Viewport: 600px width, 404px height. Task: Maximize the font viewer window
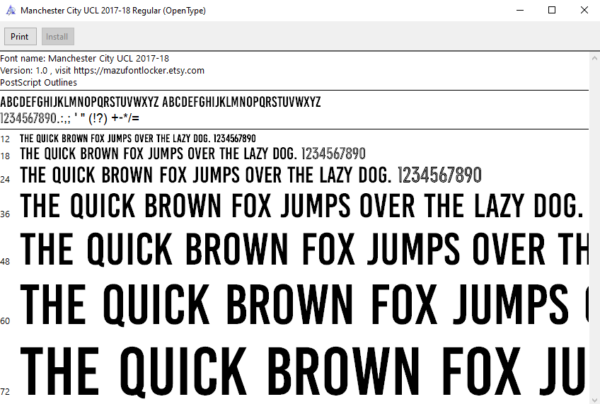(552, 10)
